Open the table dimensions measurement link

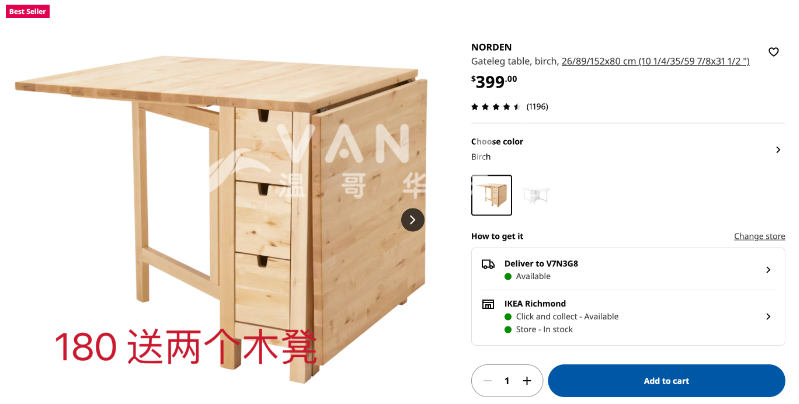655,61
